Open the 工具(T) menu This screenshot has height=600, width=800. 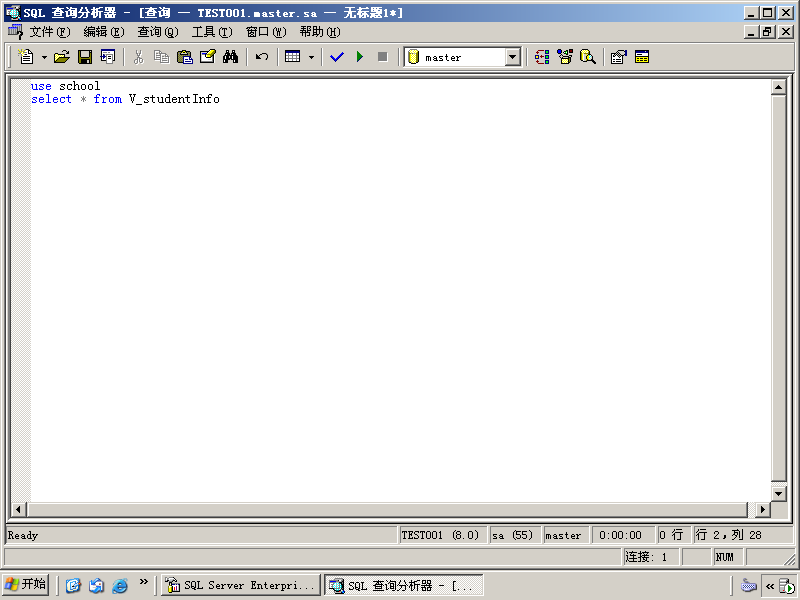(212, 32)
